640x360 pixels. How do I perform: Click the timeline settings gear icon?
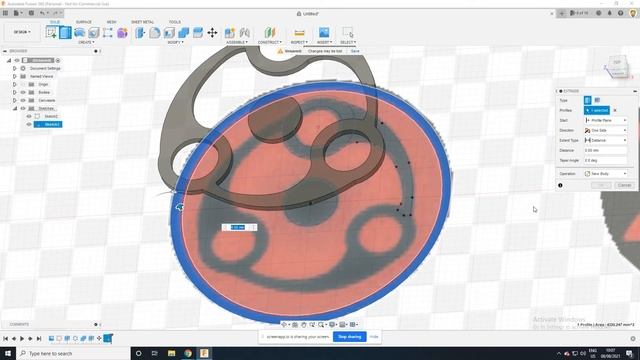click(x=633, y=338)
